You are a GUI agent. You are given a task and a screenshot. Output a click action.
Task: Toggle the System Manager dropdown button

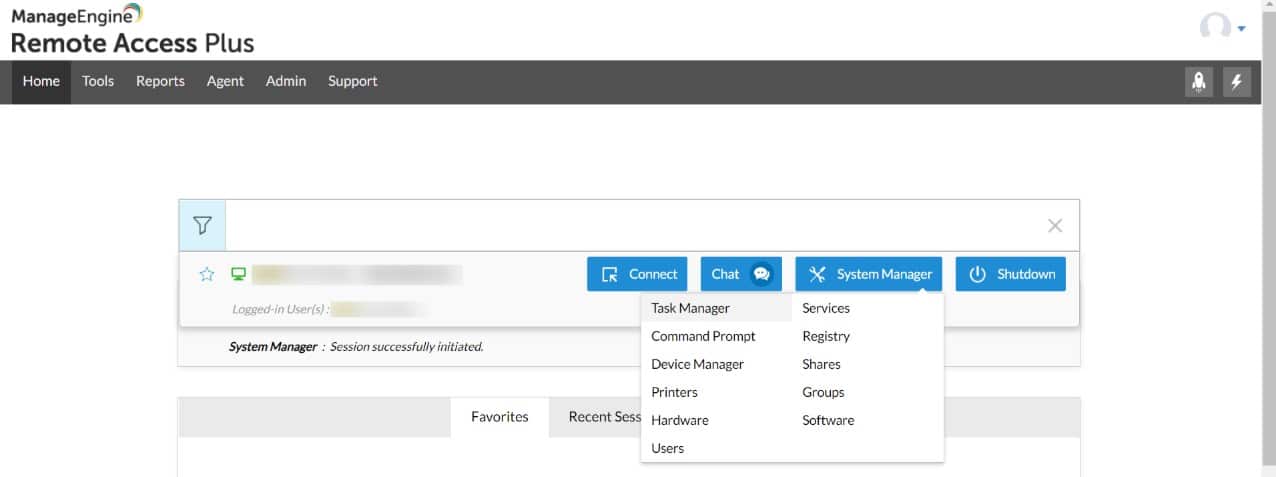[x=869, y=274]
